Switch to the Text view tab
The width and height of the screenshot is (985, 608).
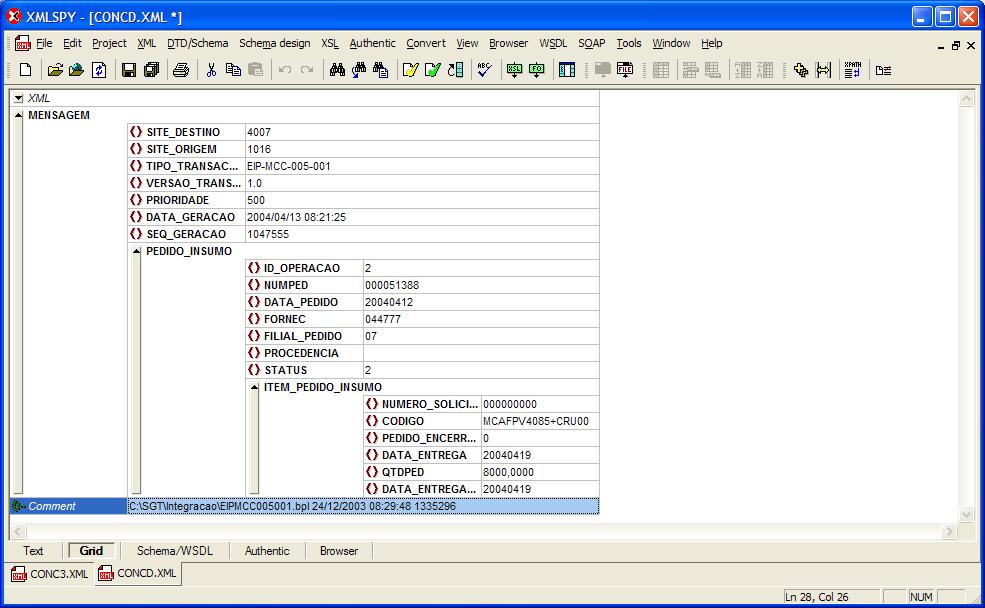(x=34, y=551)
